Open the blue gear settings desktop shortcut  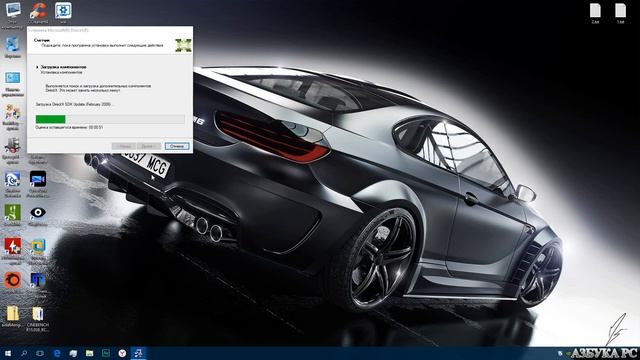point(63,11)
